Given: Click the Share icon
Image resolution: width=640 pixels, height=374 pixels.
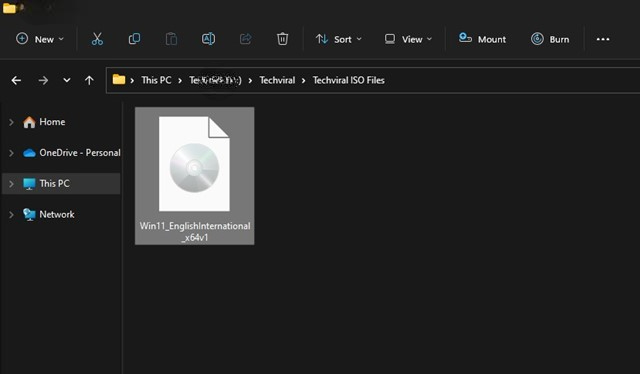Looking at the screenshot, I should [245, 39].
